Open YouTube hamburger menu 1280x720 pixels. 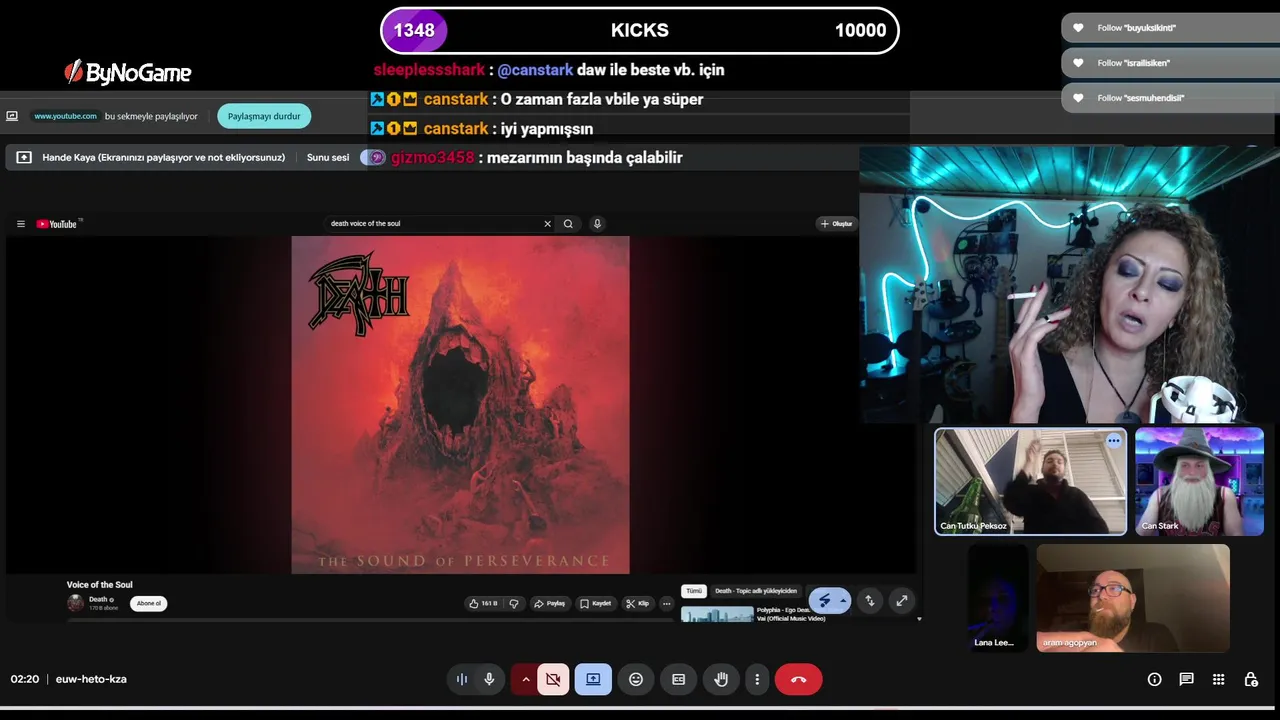[x=20, y=224]
